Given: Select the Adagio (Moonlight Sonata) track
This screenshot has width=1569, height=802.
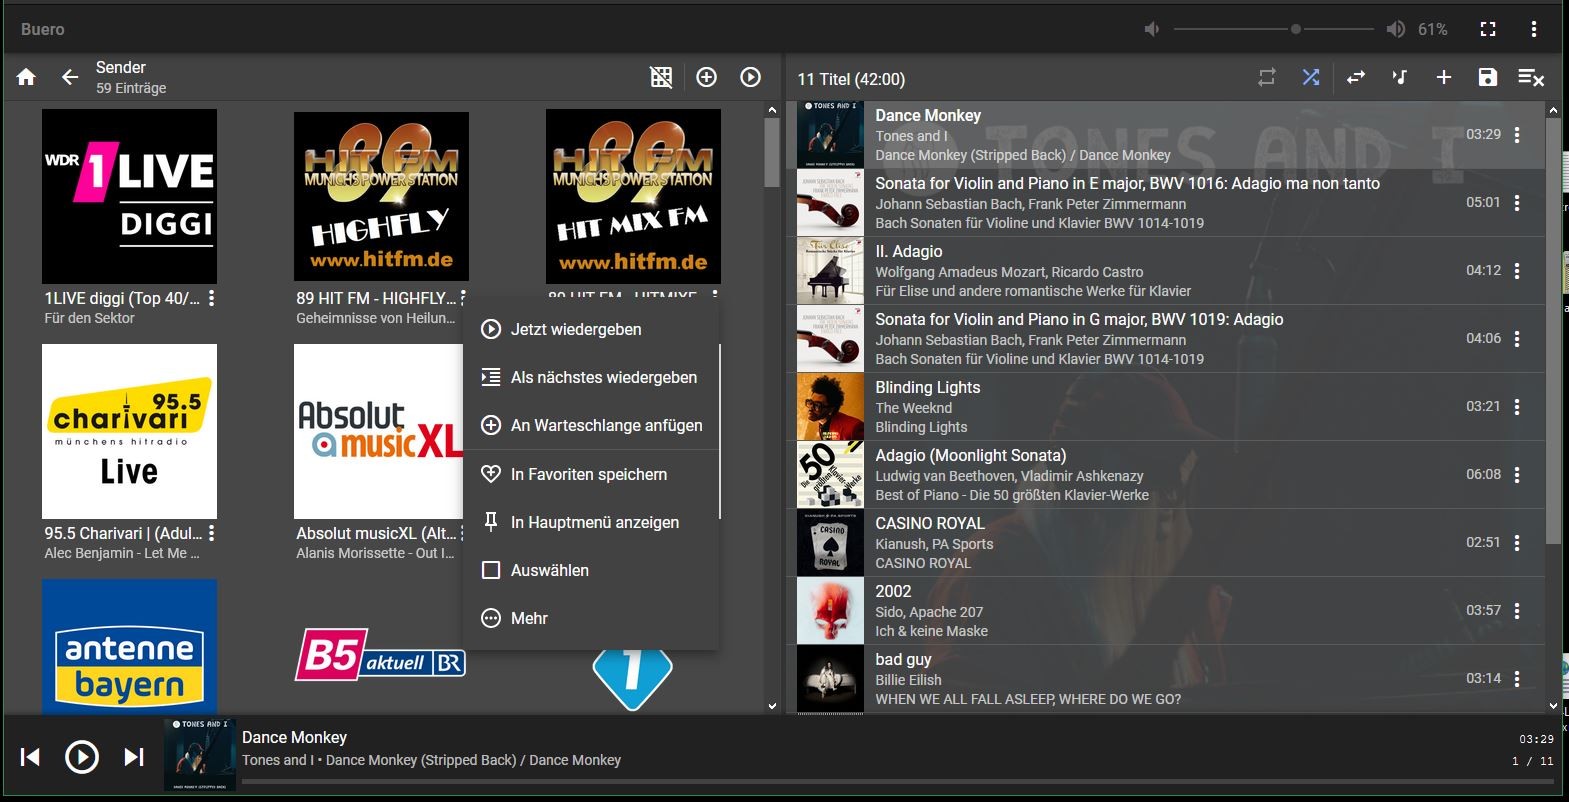Looking at the screenshot, I should coord(1170,475).
